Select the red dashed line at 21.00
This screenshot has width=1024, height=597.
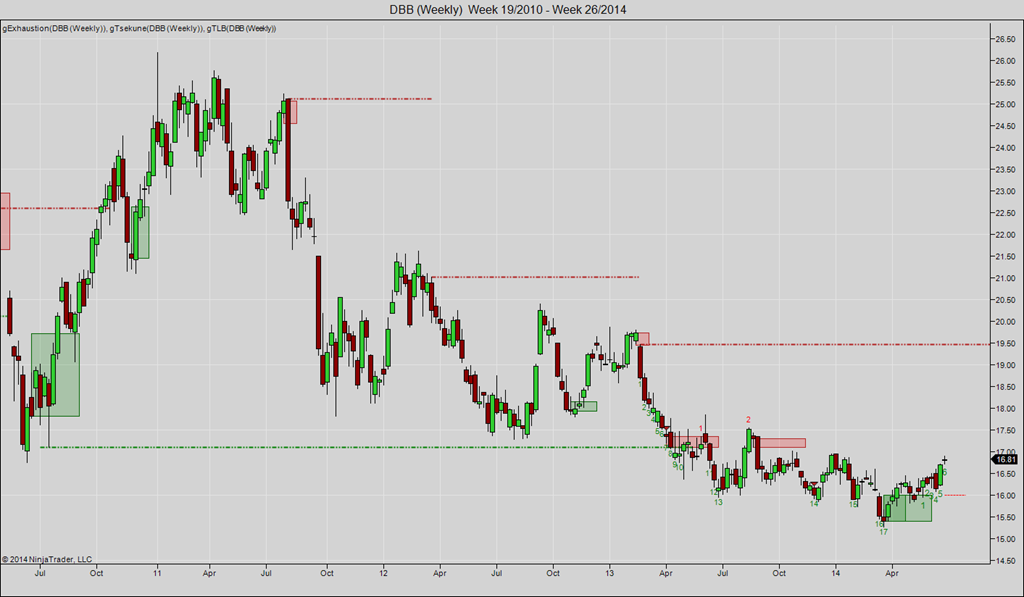tap(534, 278)
